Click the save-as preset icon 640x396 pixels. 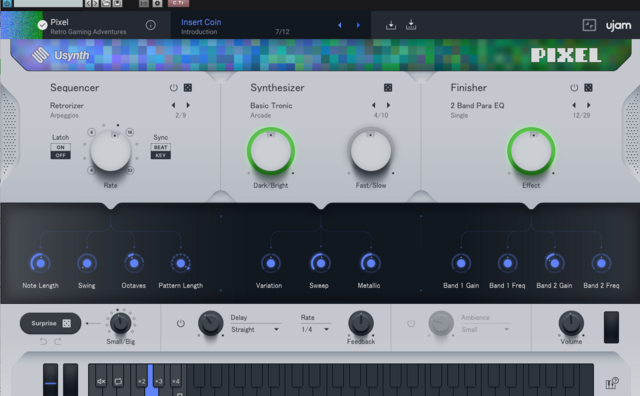[x=411, y=25]
